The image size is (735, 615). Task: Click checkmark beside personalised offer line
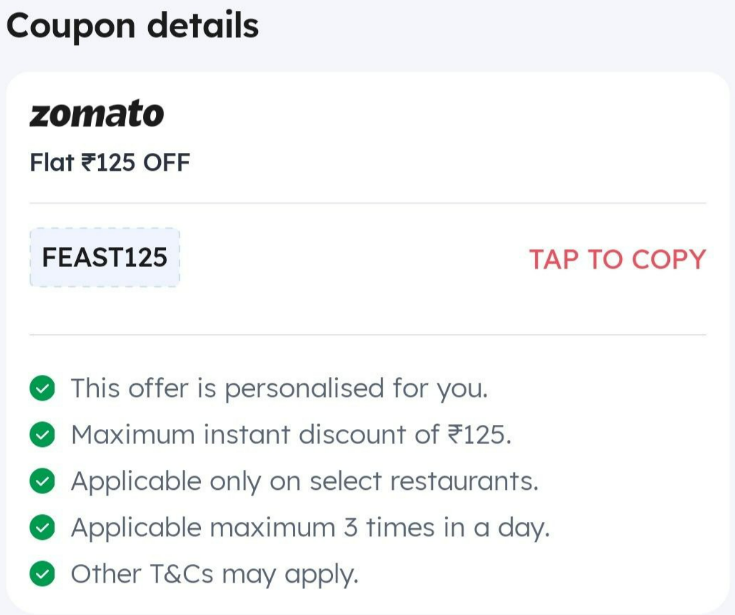coord(42,389)
